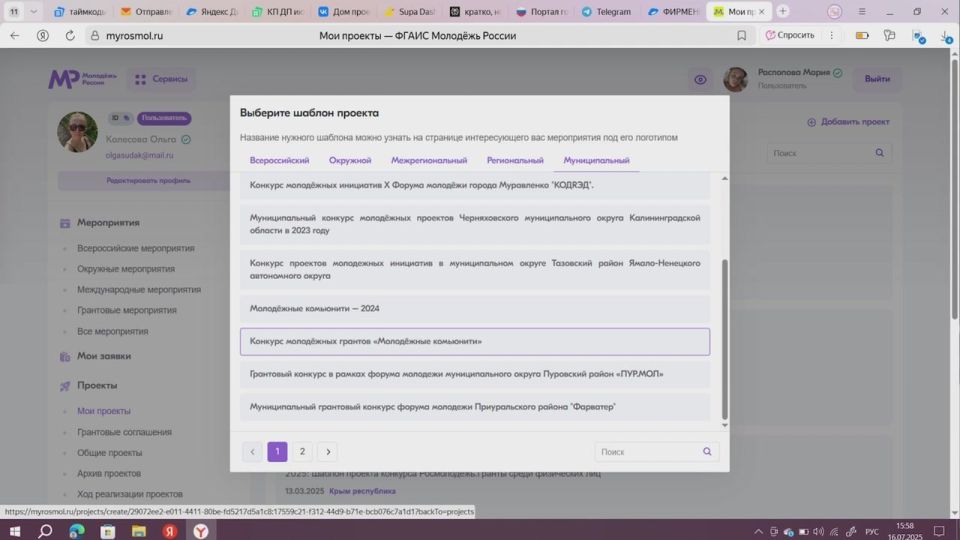This screenshot has height=540, width=960.
Task: Click the Raspopova Maria profile avatar
Action: point(736,80)
